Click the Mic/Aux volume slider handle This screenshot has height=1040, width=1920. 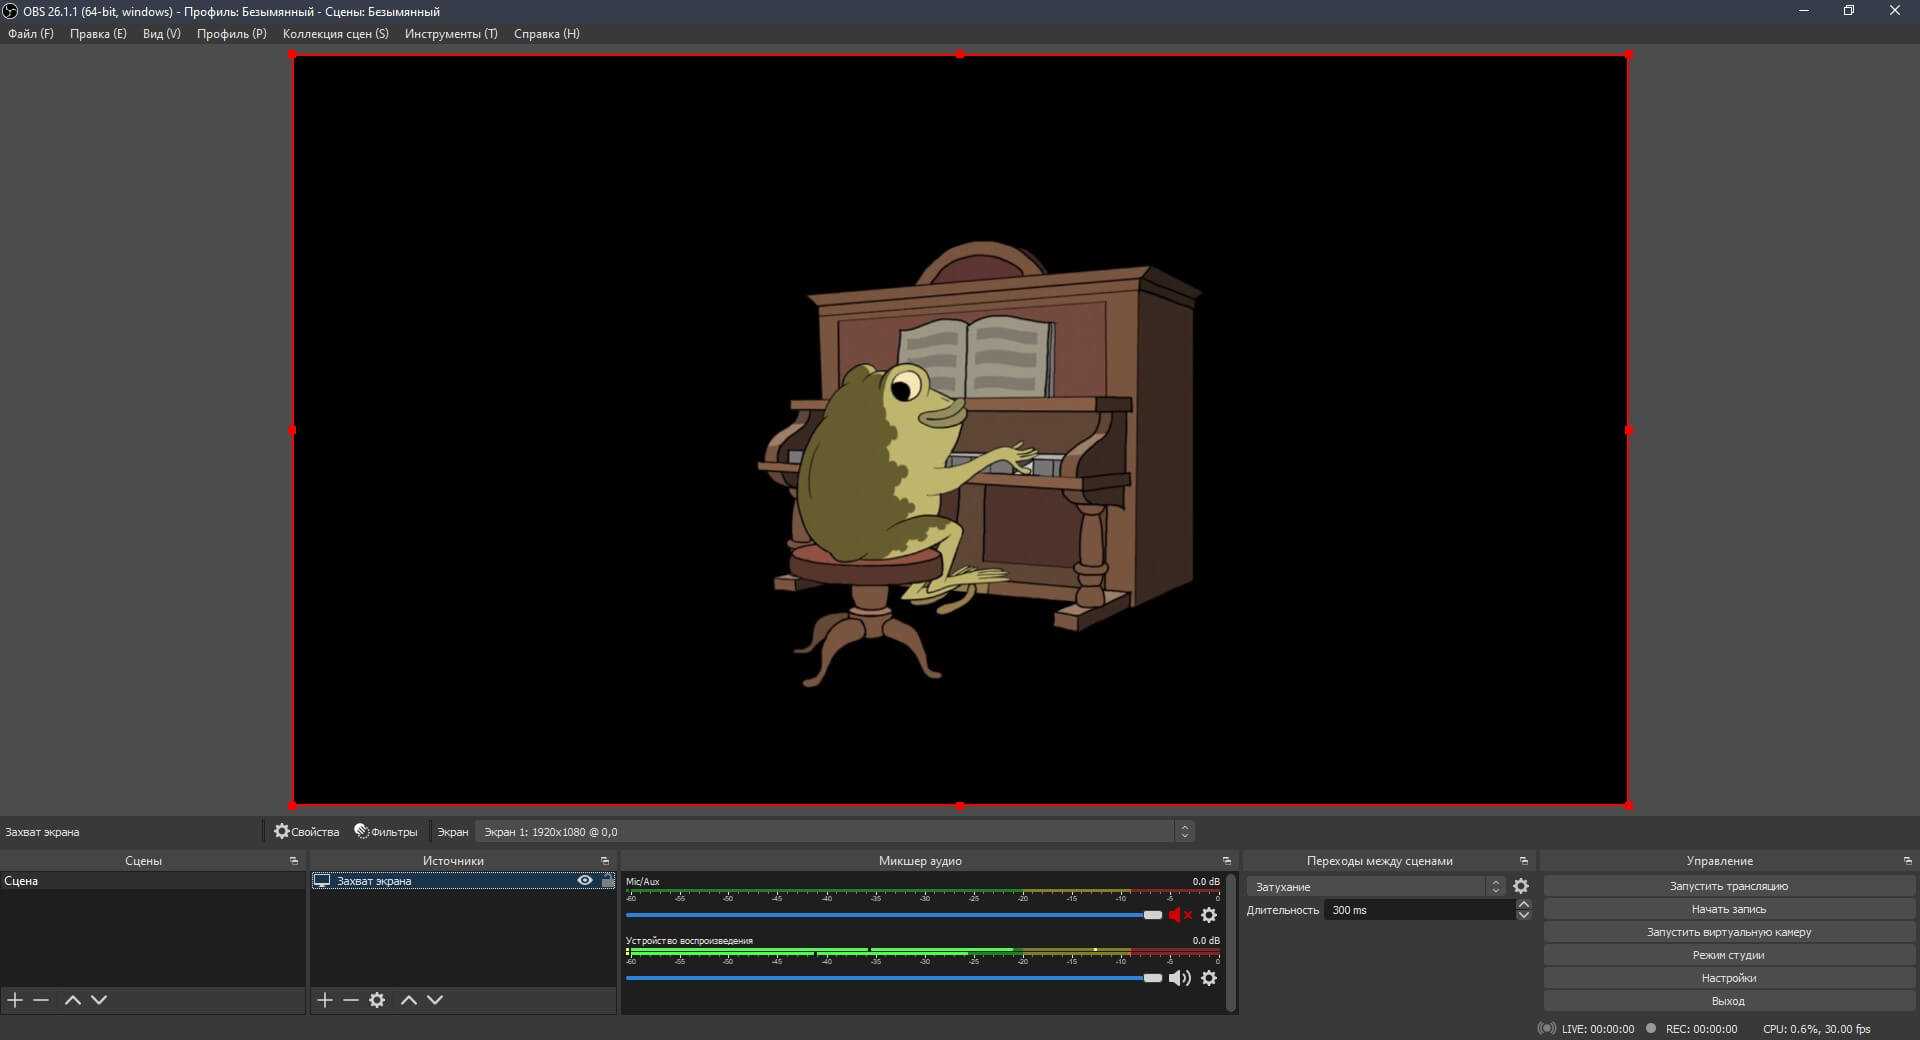pyautogui.click(x=1153, y=915)
